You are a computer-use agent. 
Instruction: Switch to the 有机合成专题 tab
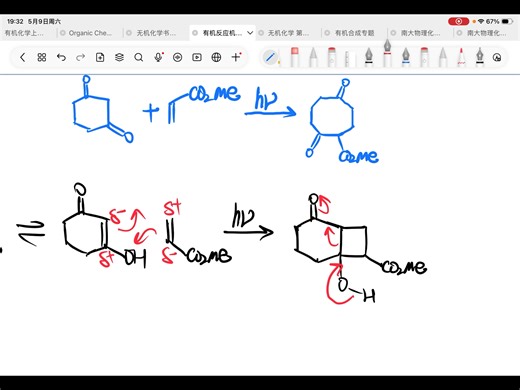click(354, 33)
